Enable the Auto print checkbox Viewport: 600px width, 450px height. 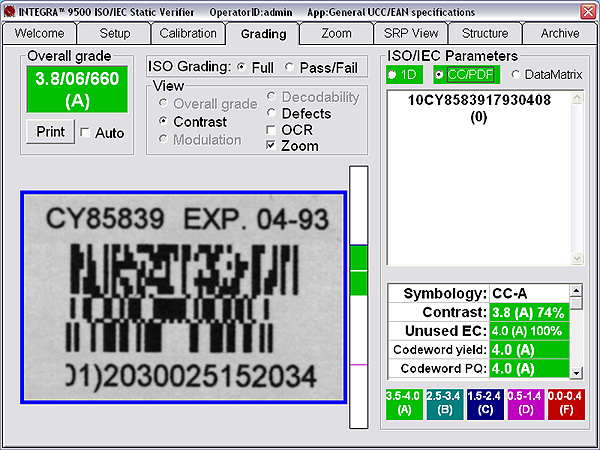[x=85, y=133]
